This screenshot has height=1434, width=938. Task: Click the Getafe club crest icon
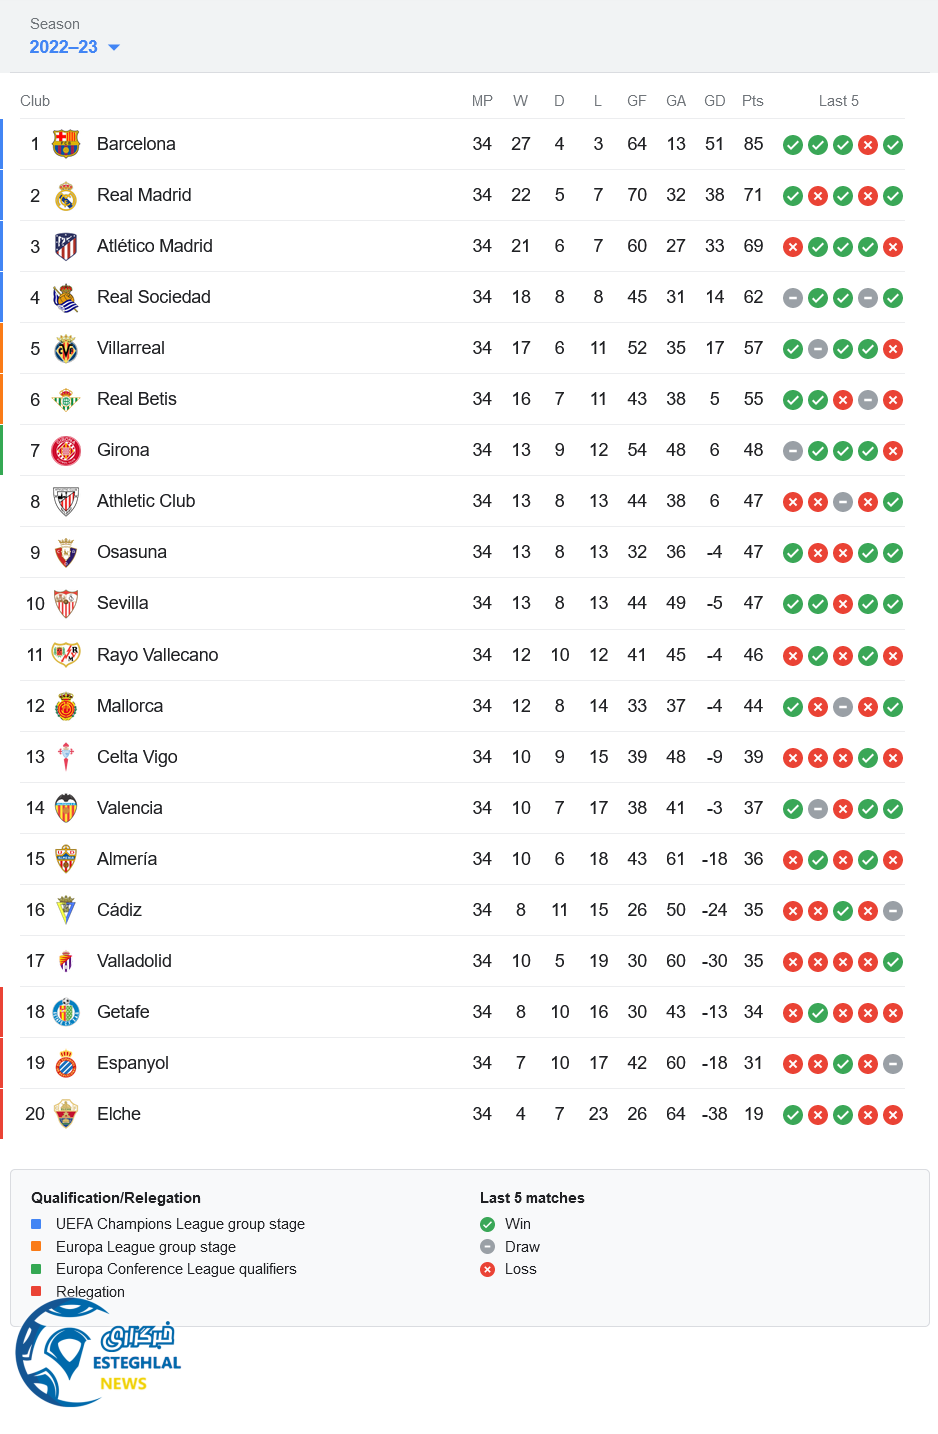click(x=66, y=1012)
